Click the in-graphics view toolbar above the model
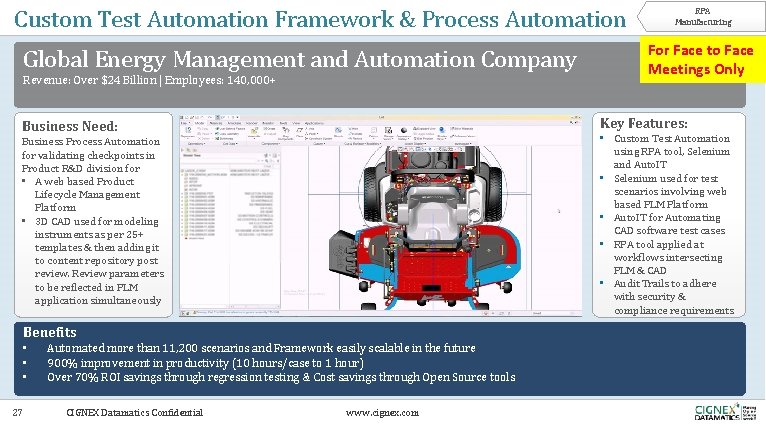The image size is (766, 425). 430,149
